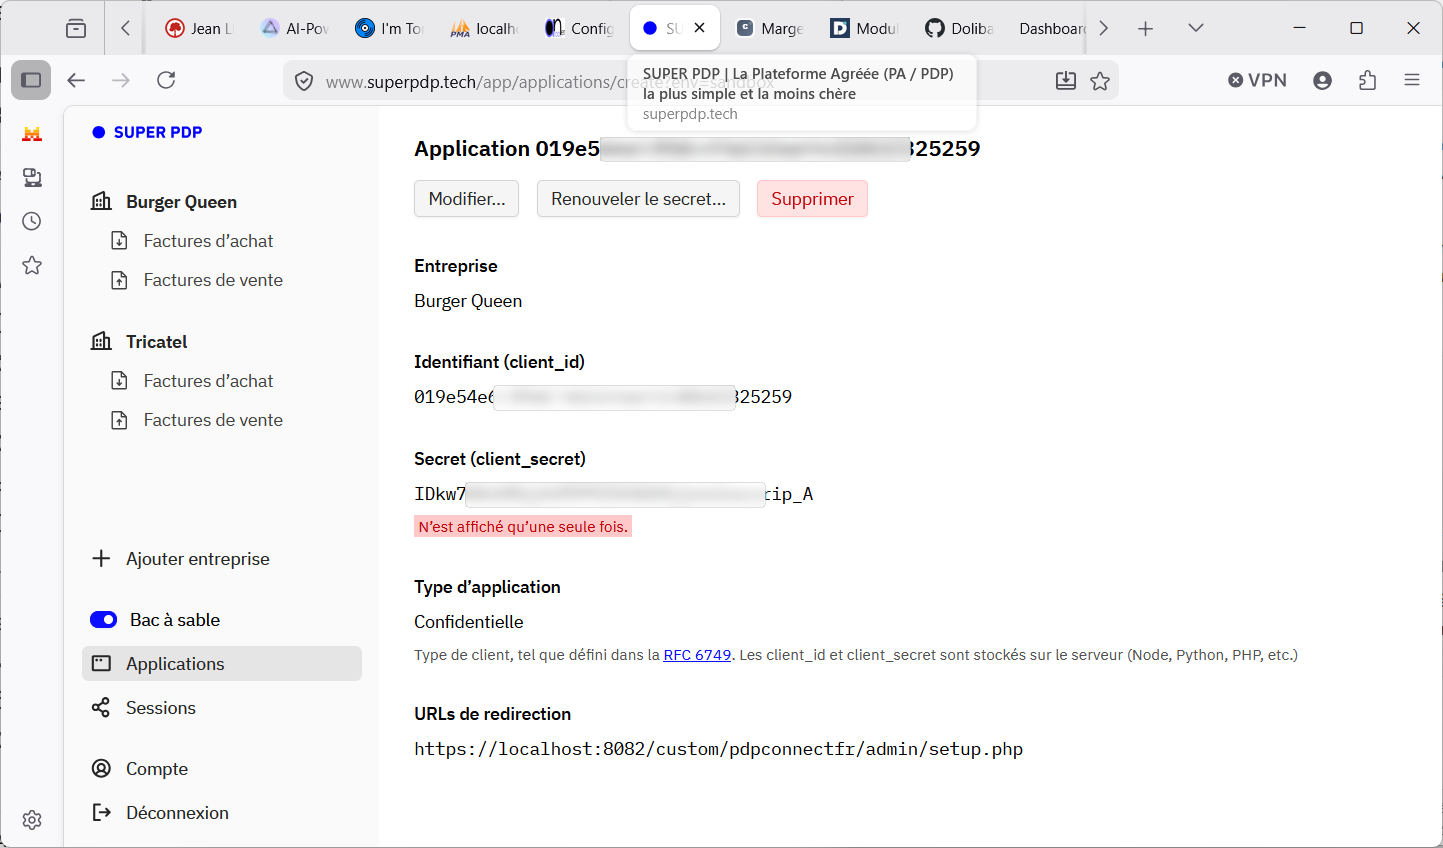Switch to the Jean L tab
The image size is (1443, 848).
point(199,28)
